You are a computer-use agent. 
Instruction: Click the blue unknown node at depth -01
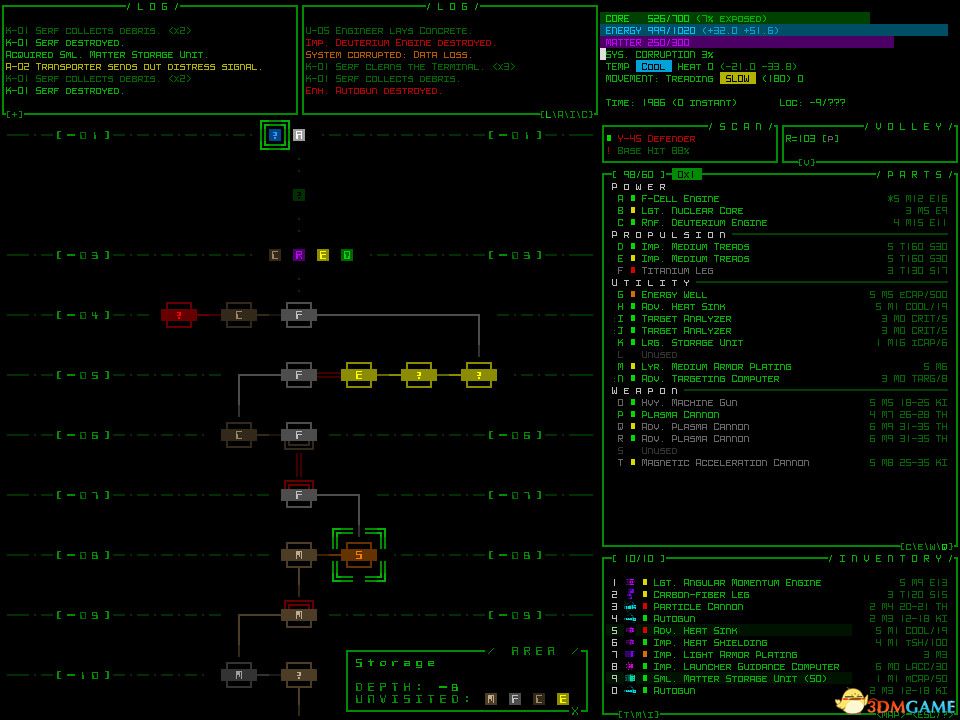pyautogui.click(x=275, y=135)
